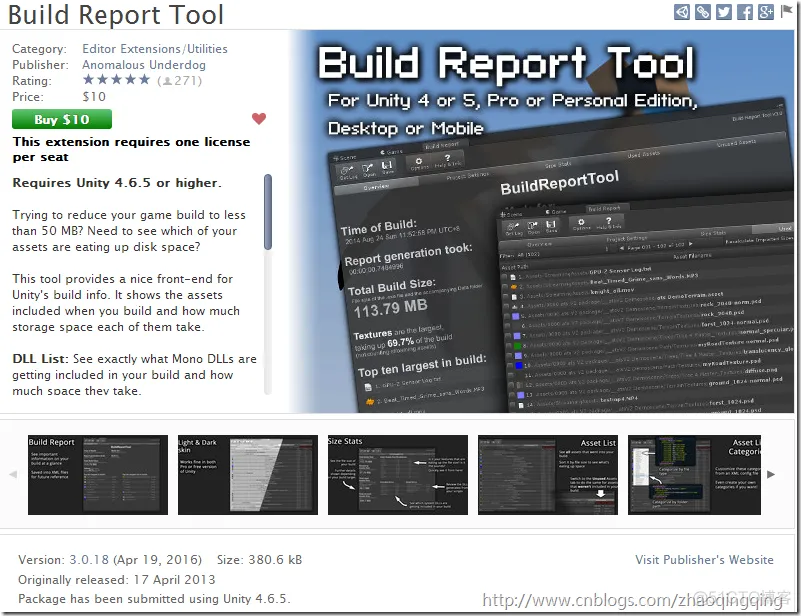Viewport: 801px width, 616px height.
Task: Share this asset on Twitter
Action: 723,12
